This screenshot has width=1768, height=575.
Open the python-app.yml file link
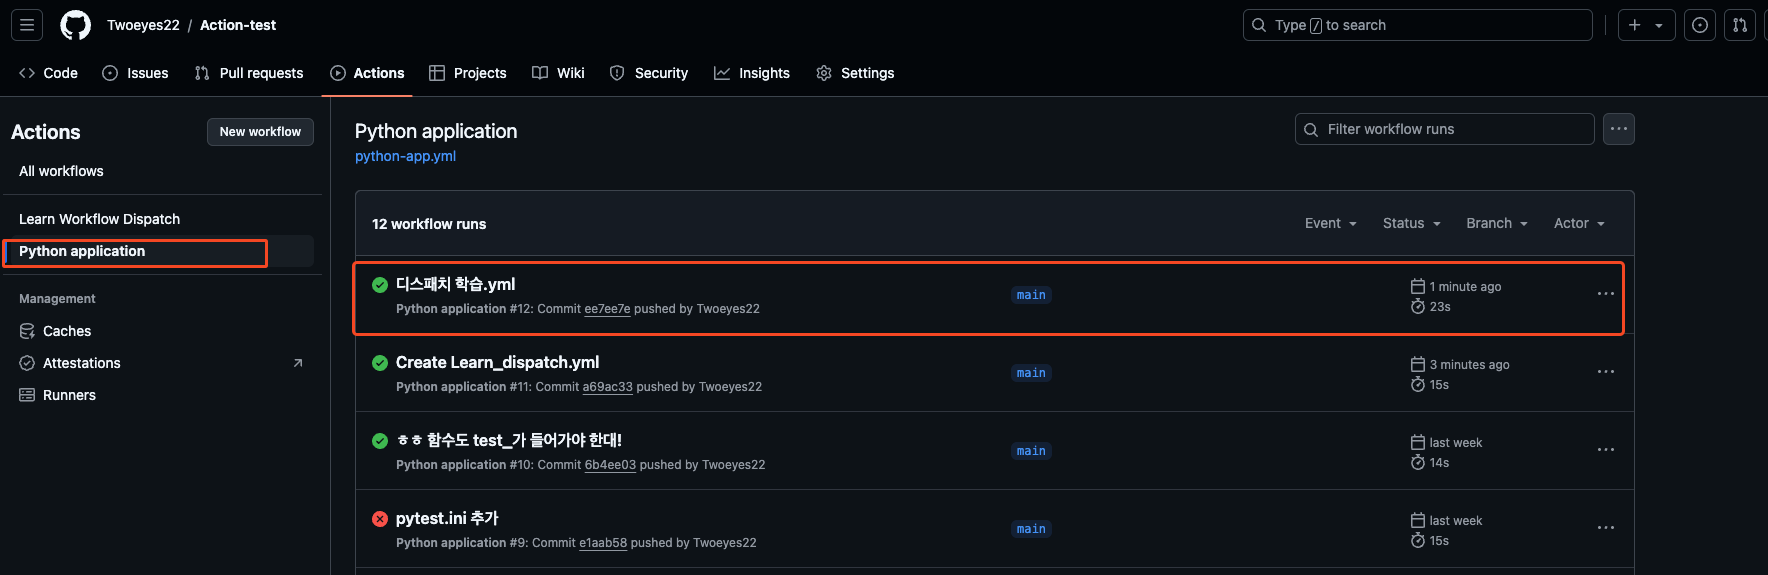pos(405,156)
